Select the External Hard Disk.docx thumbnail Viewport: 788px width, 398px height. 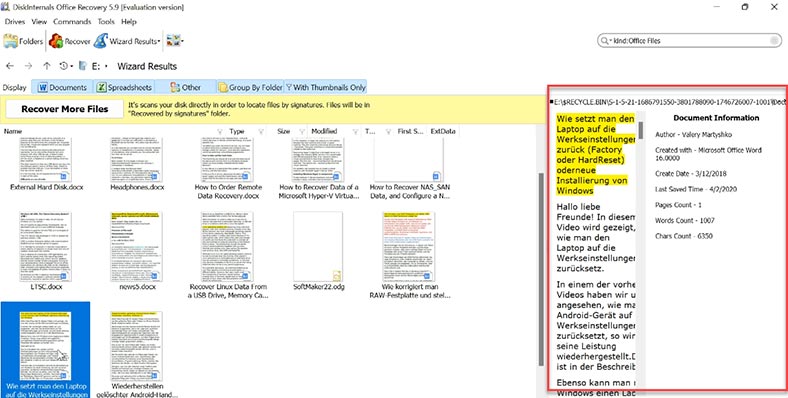click(46, 160)
